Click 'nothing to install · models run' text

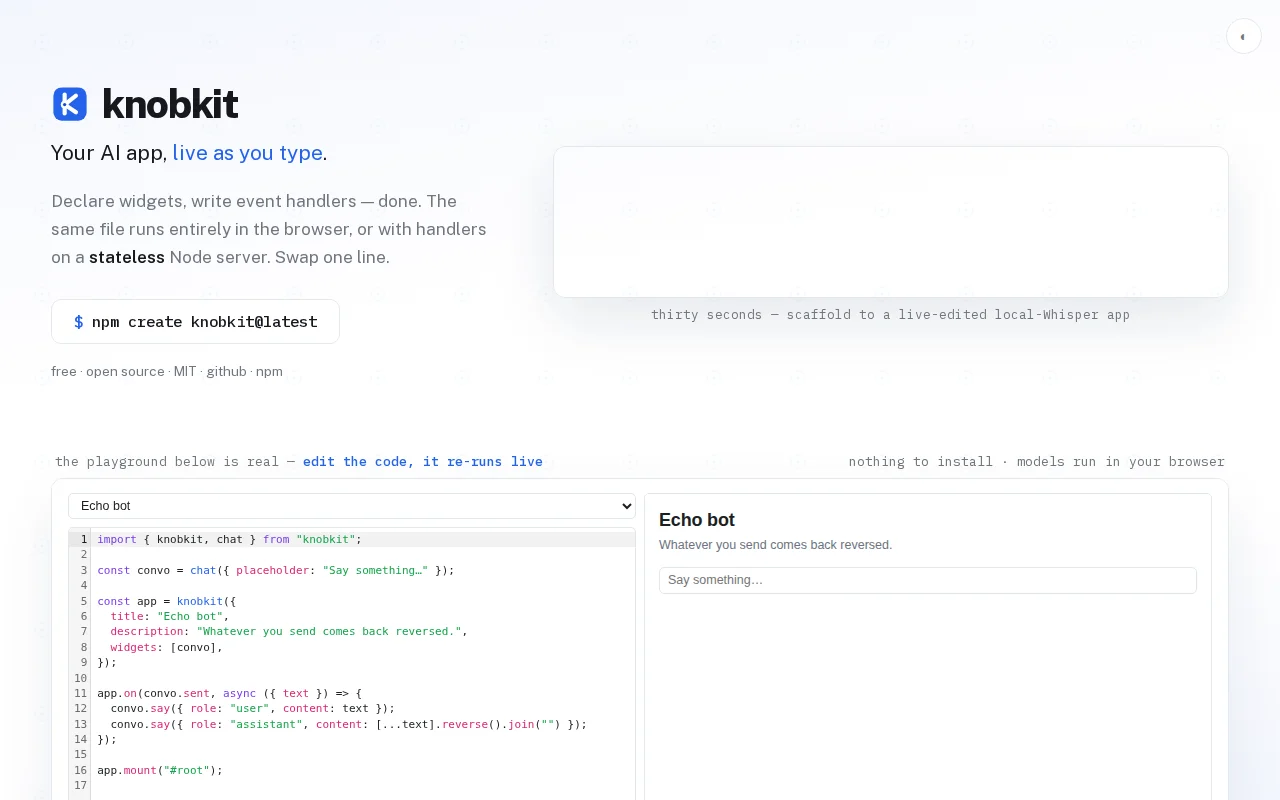(1036, 462)
